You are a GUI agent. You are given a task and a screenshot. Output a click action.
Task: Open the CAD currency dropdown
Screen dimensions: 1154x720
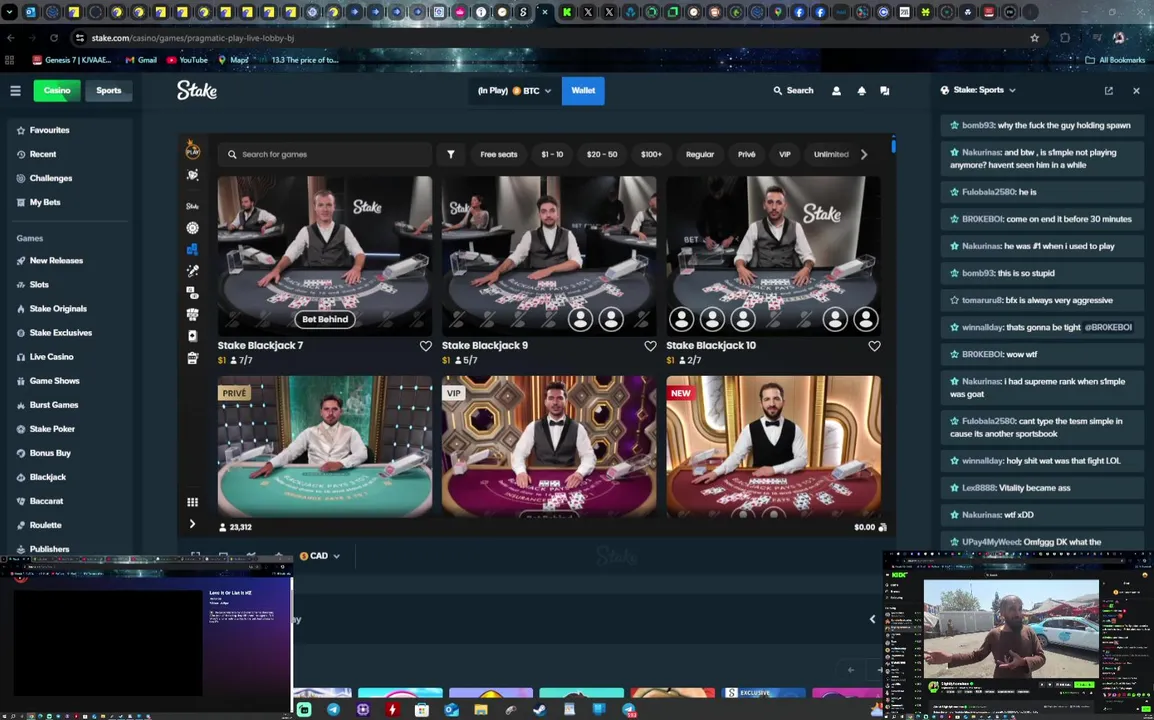[x=320, y=556]
